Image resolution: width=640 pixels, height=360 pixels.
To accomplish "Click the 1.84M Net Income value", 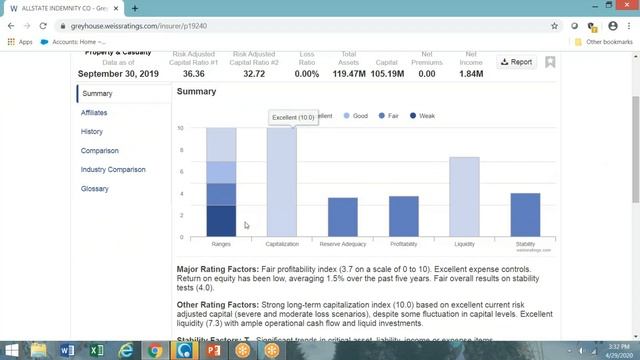I will (471, 74).
